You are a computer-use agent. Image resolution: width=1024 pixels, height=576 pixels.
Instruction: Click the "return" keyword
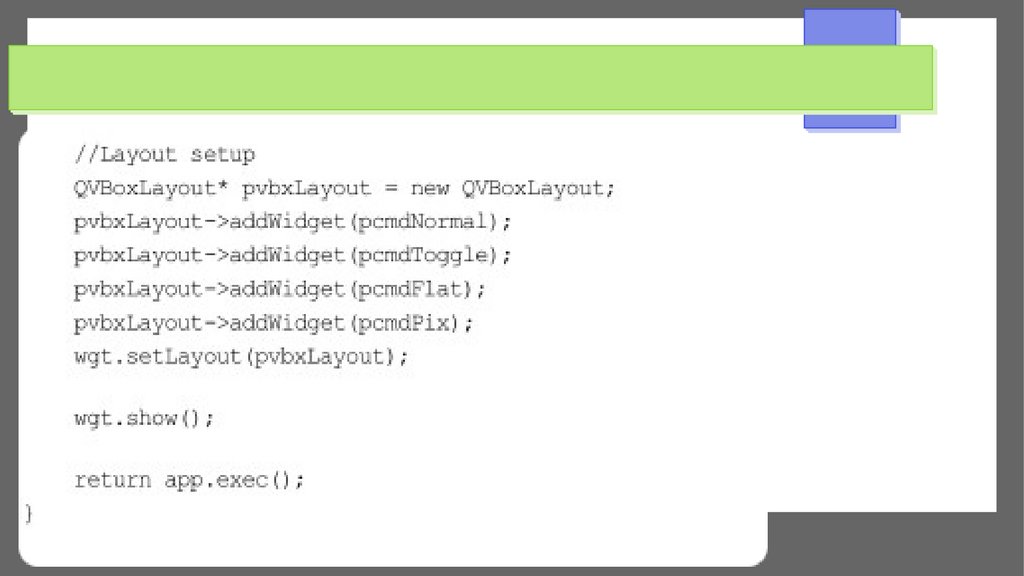point(112,480)
